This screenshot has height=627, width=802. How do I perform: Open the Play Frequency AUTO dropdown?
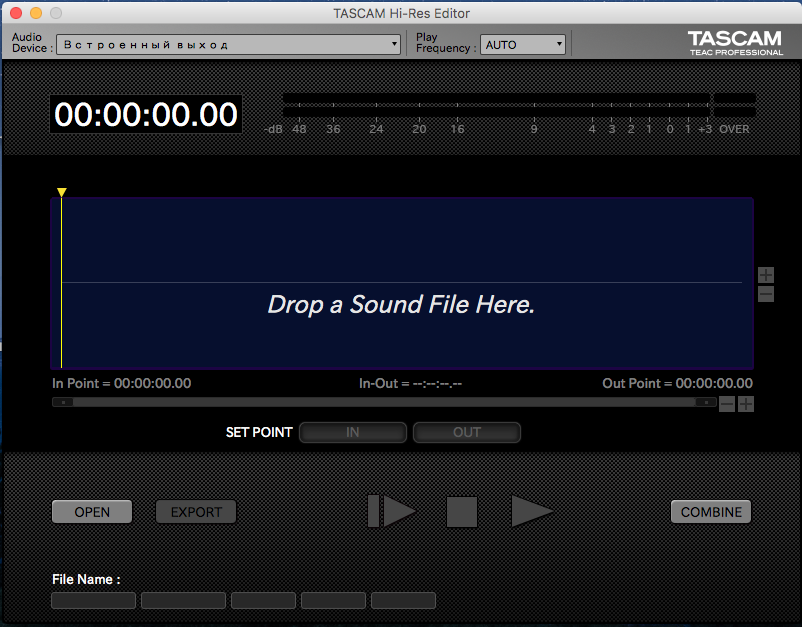click(523, 44)
